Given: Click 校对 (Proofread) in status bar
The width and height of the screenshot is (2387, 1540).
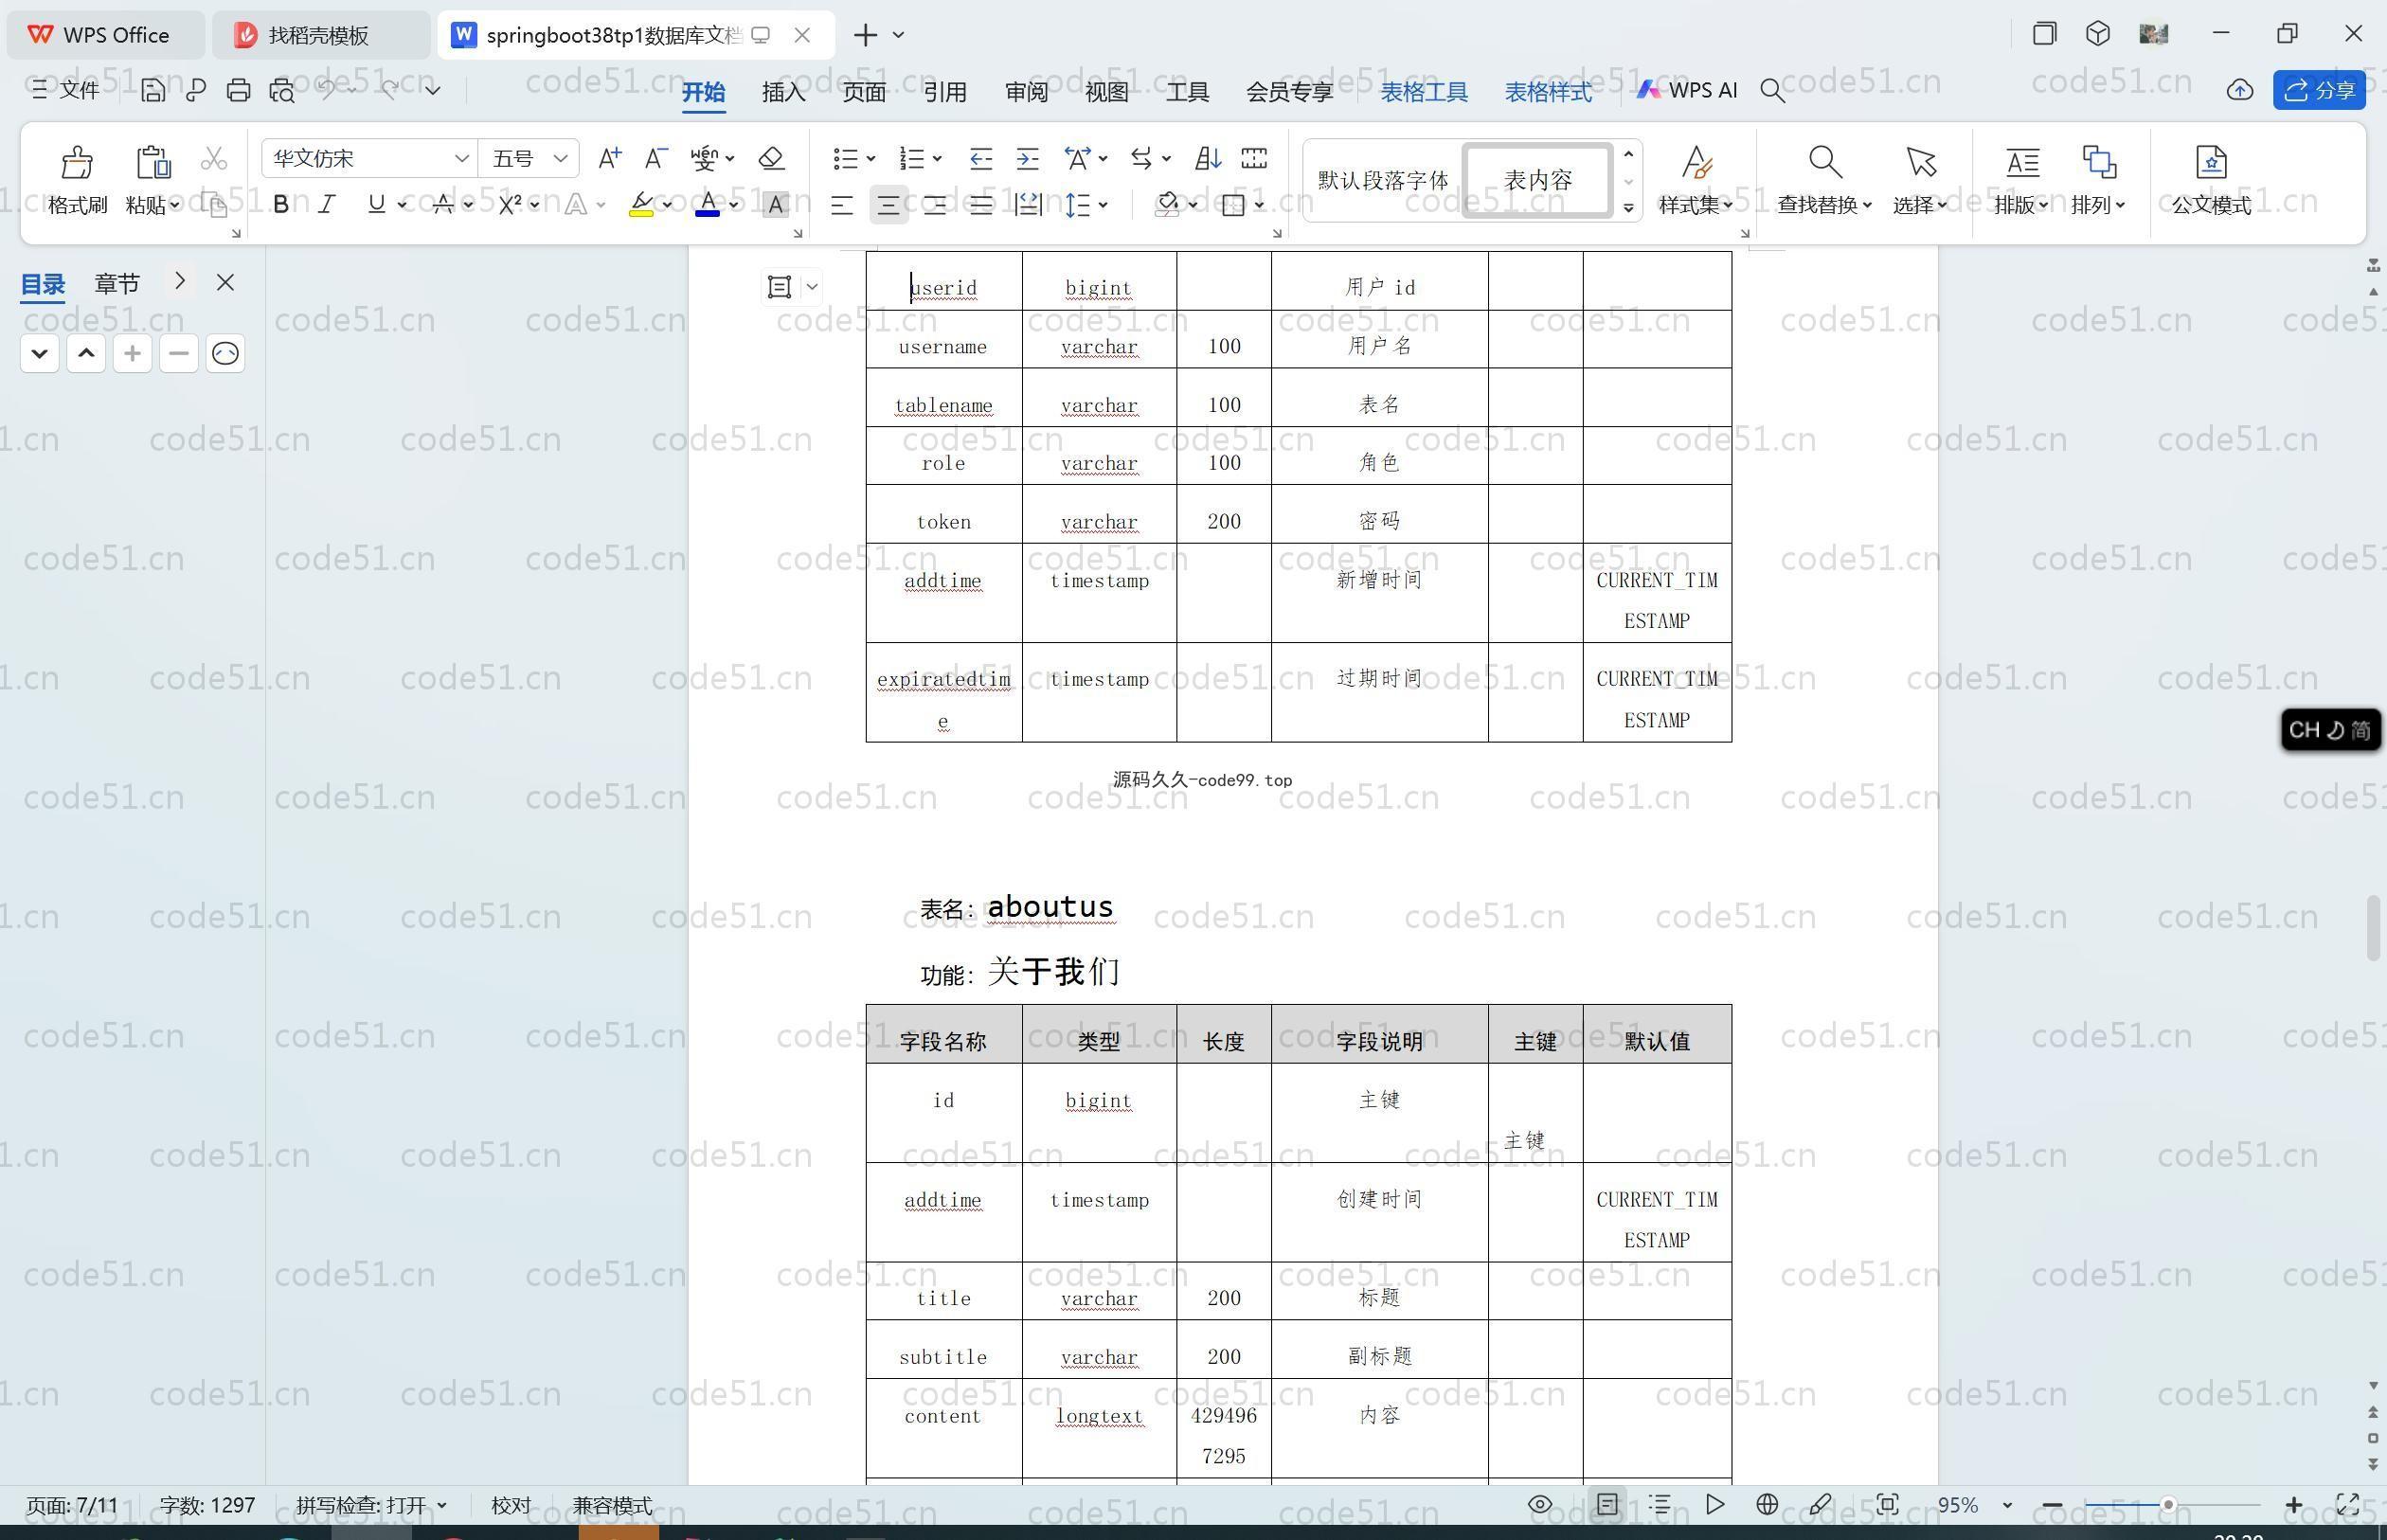Looking at the screenshot, I should click(x=510, y=1505).
